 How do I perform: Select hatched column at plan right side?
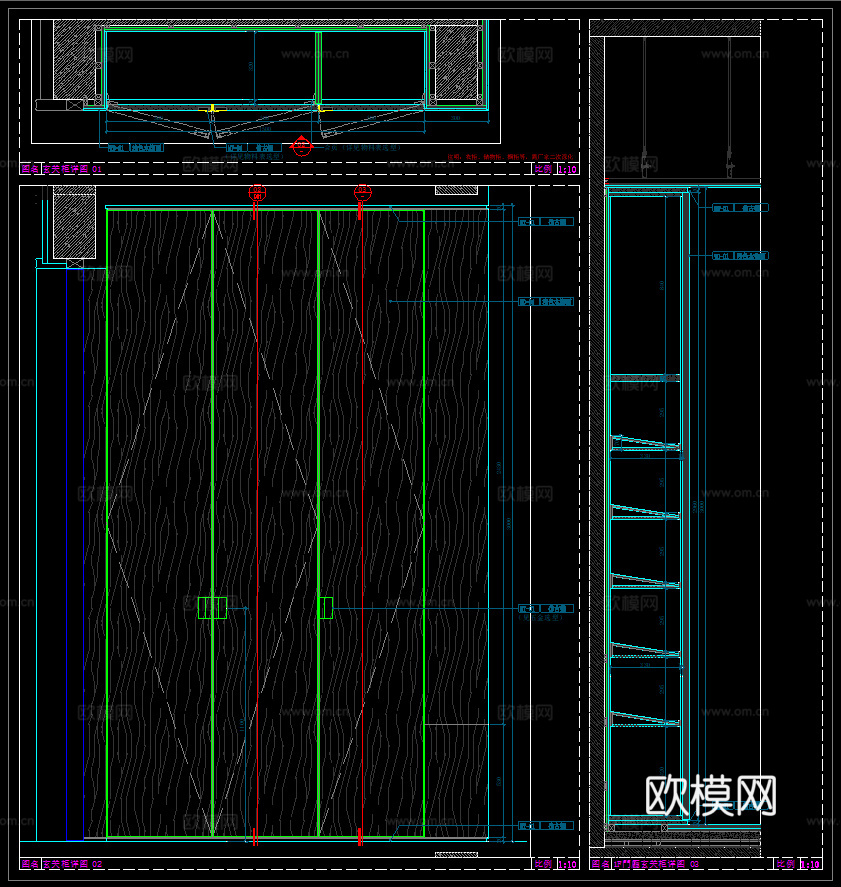point(455,62)
